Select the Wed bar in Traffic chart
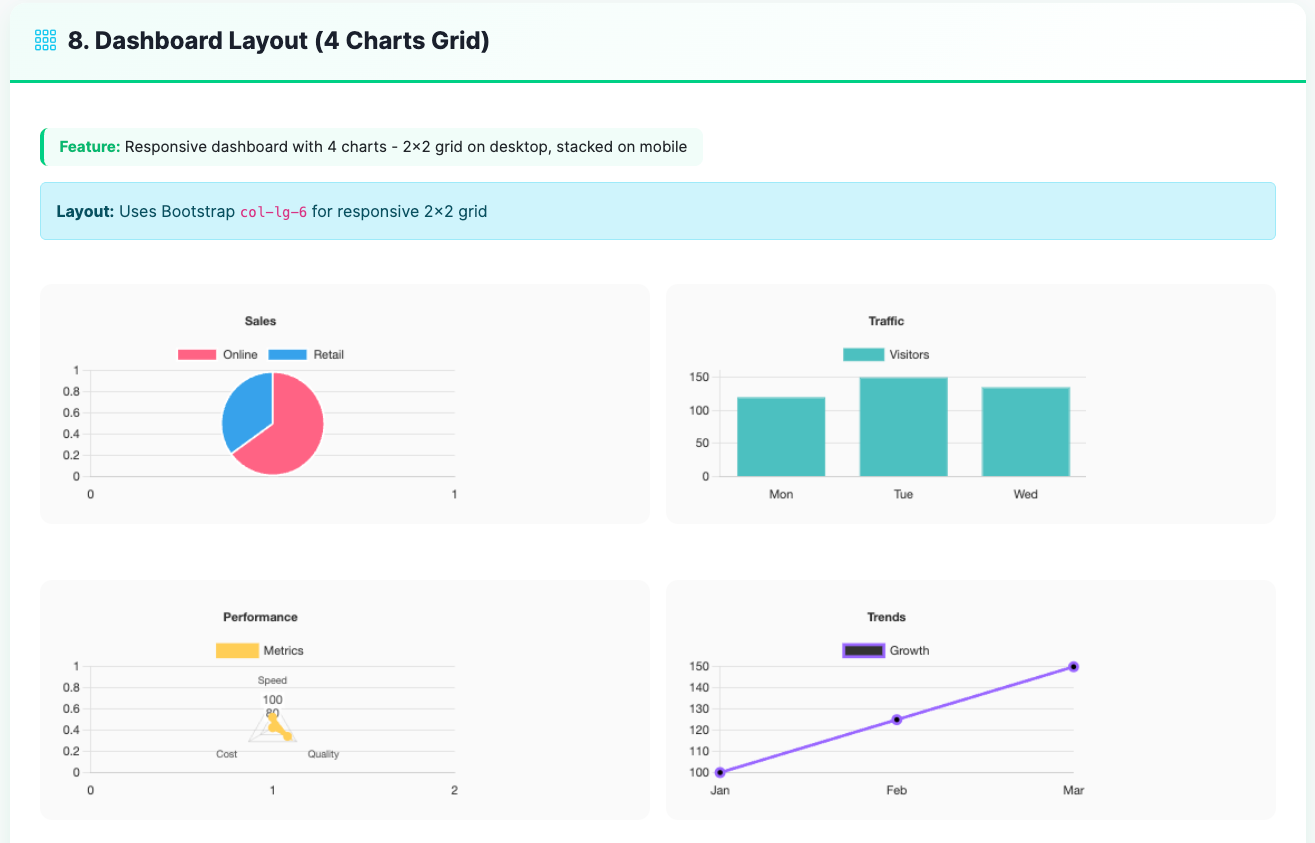Image resolution: width=1315 pixels, height=843 pixels. (1025, 432)
